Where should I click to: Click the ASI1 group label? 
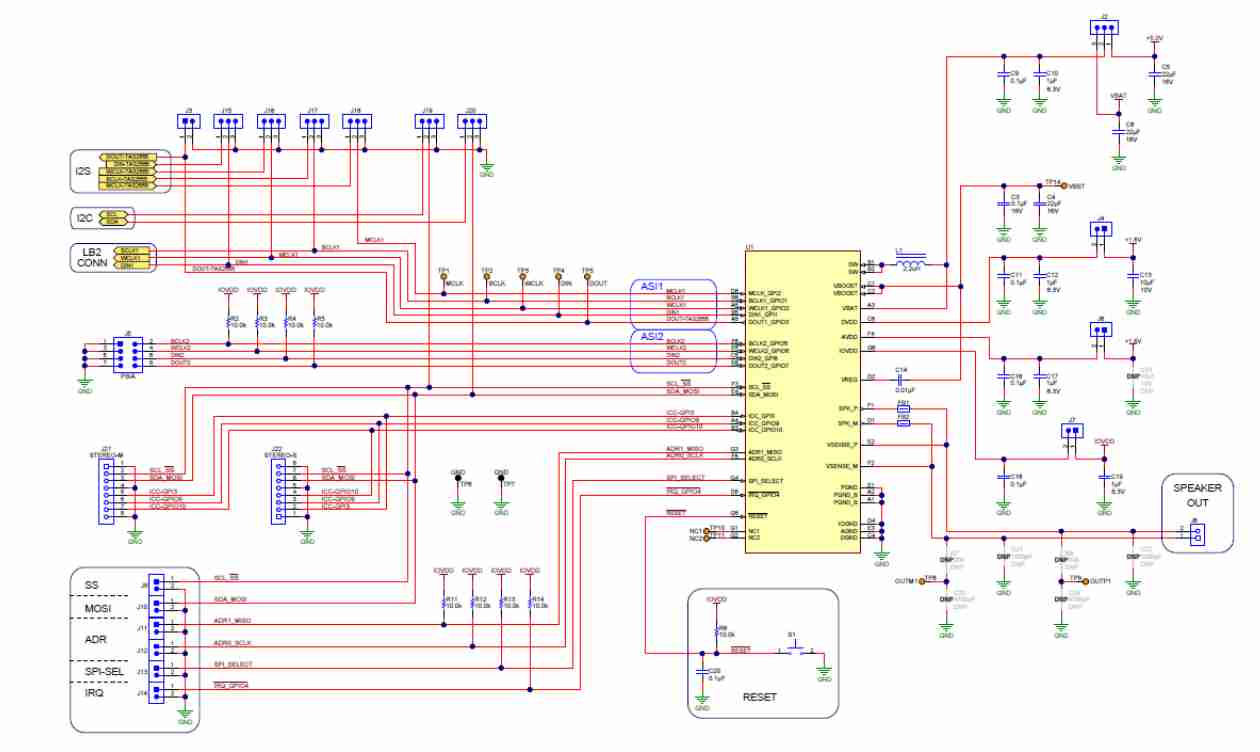tap(651, 285)
